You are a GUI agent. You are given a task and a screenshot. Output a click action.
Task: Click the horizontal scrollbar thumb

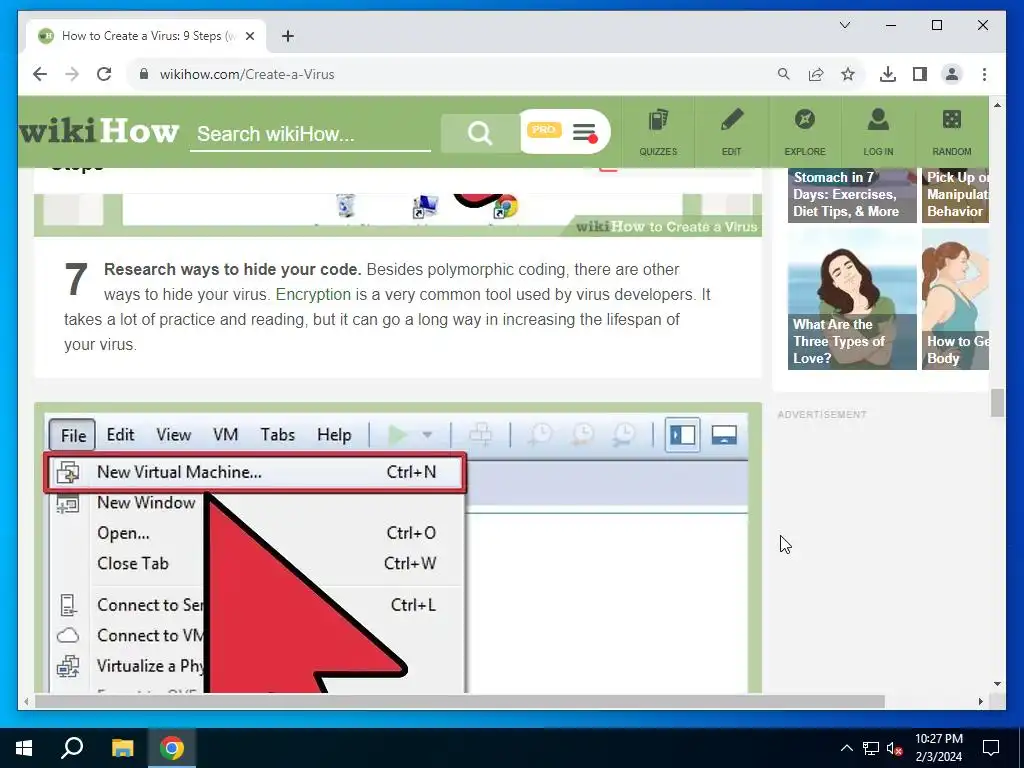460,701
